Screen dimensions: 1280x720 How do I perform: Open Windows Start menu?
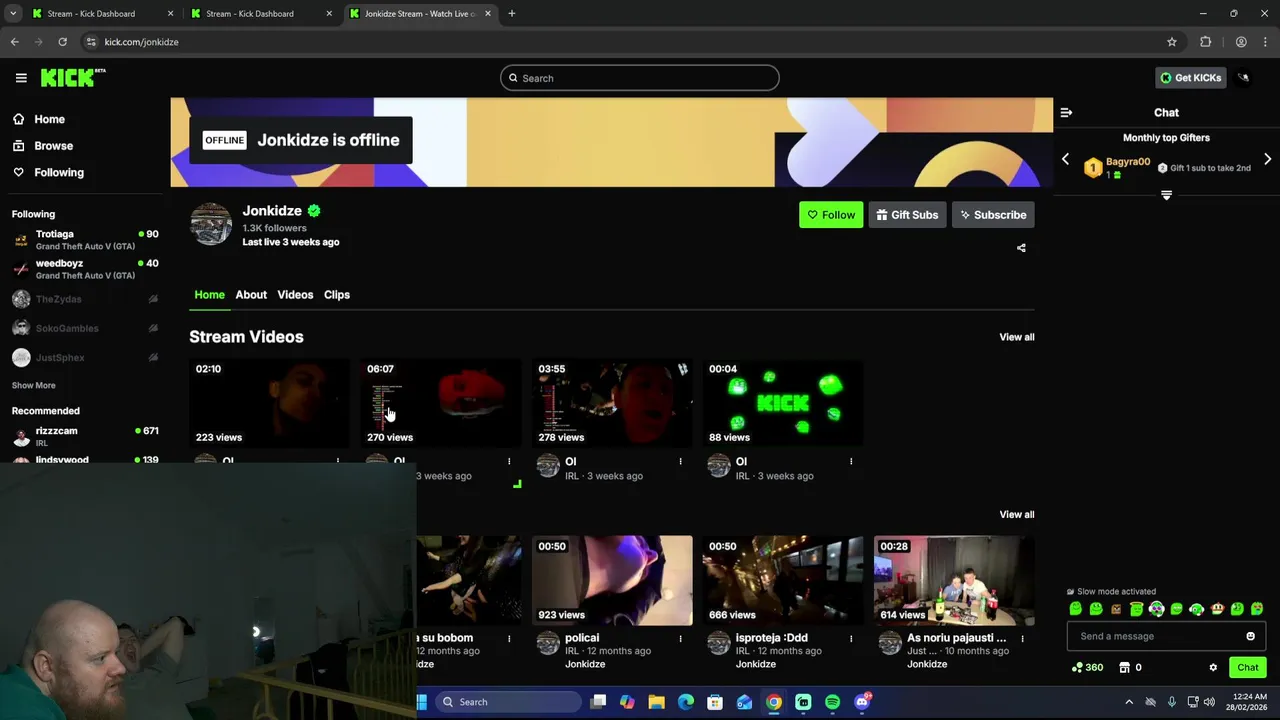(422, 702)
